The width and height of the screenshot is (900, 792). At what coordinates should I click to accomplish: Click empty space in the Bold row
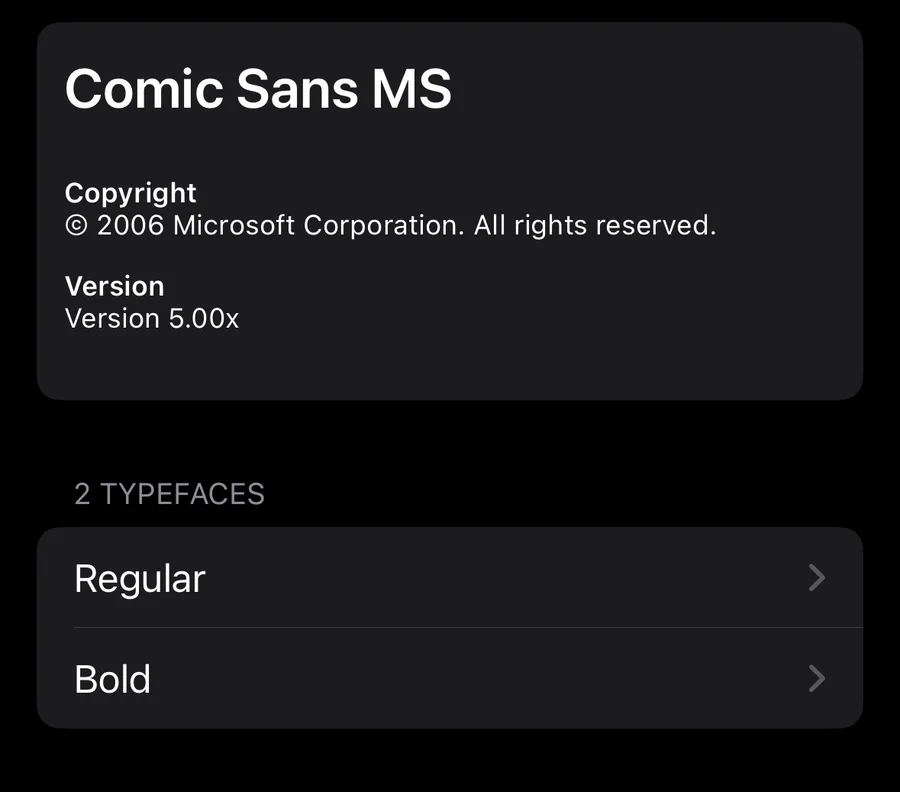(x=500, y=679)
